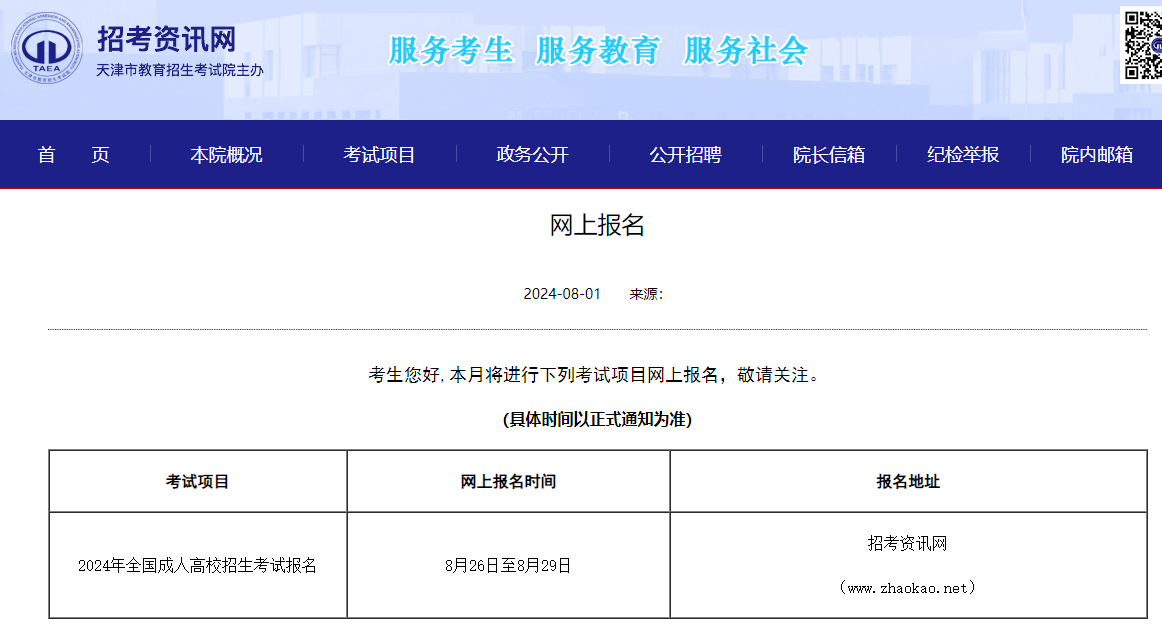This screenshot has width=1162, height=626.
Task: Click the 报名地址 column header
Action: 908,482
